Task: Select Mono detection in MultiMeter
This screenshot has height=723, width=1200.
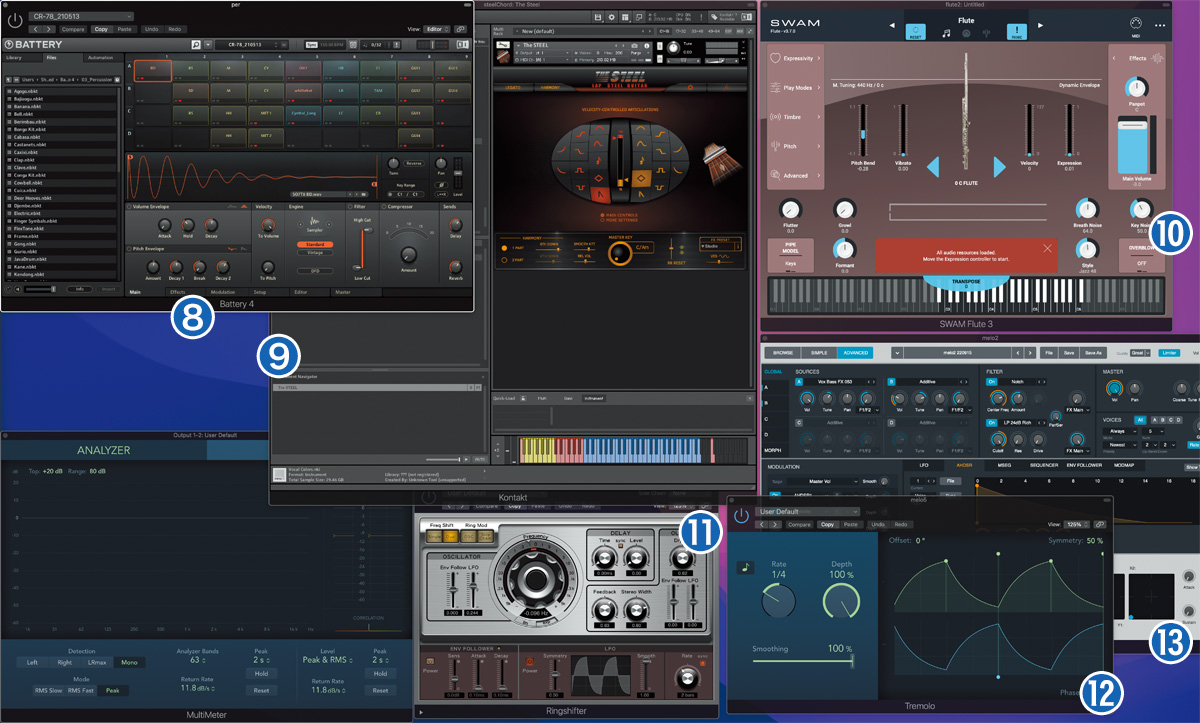Action: click(x=128, y=662)
